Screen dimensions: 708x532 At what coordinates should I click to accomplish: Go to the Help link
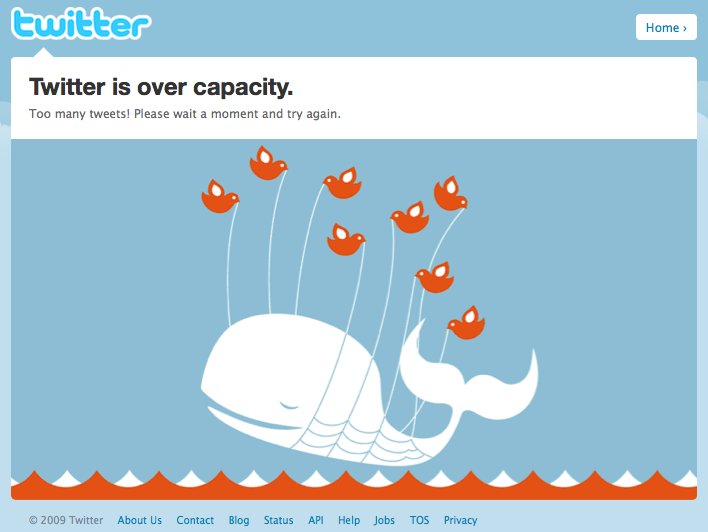tap(349, 520)
